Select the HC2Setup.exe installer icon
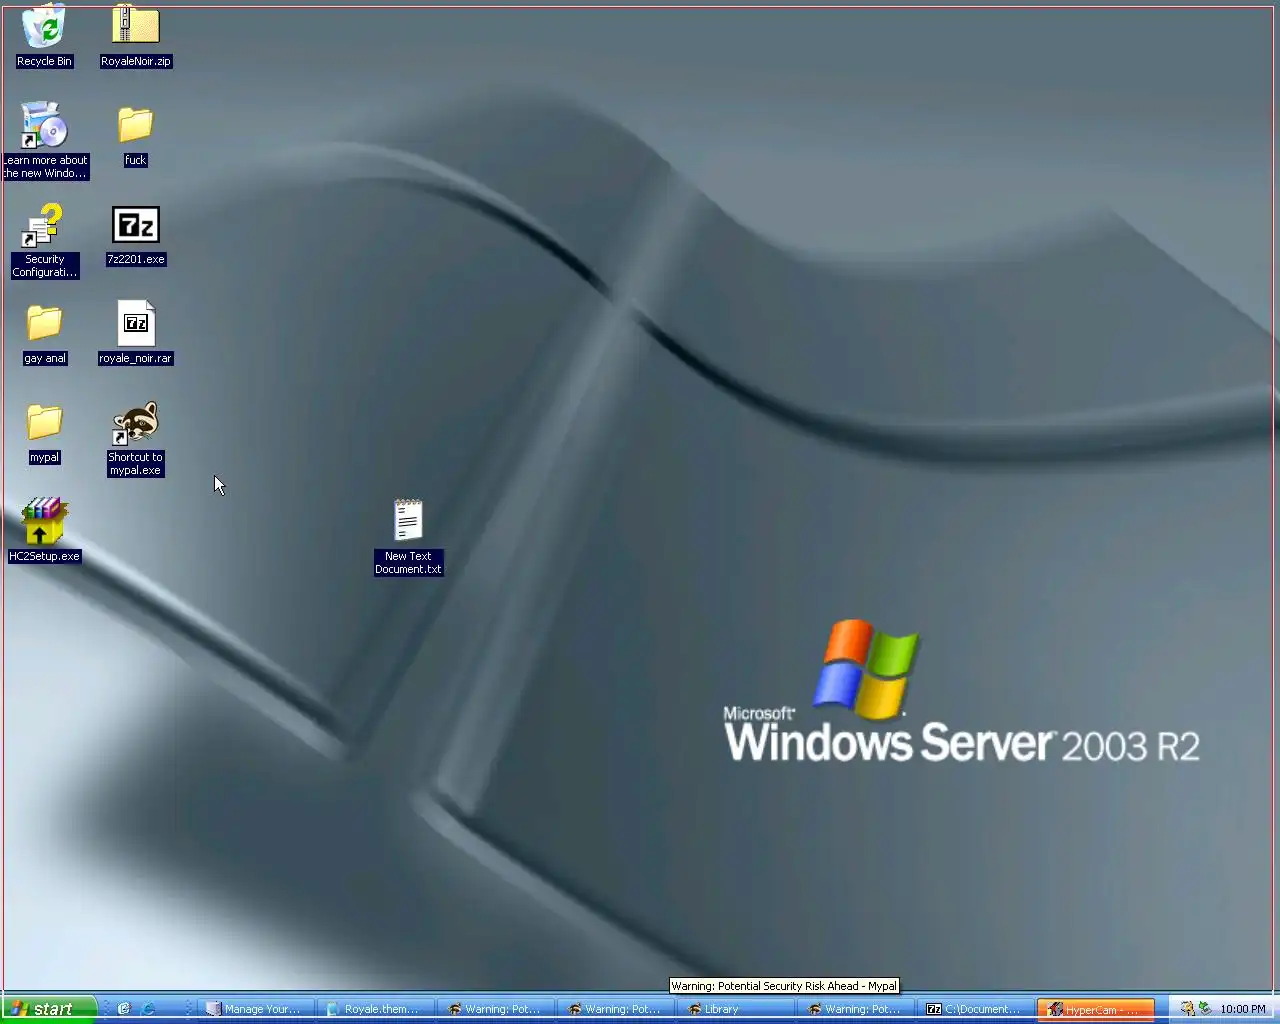The image size is (1280, 1024). click(x=44, y=530)
